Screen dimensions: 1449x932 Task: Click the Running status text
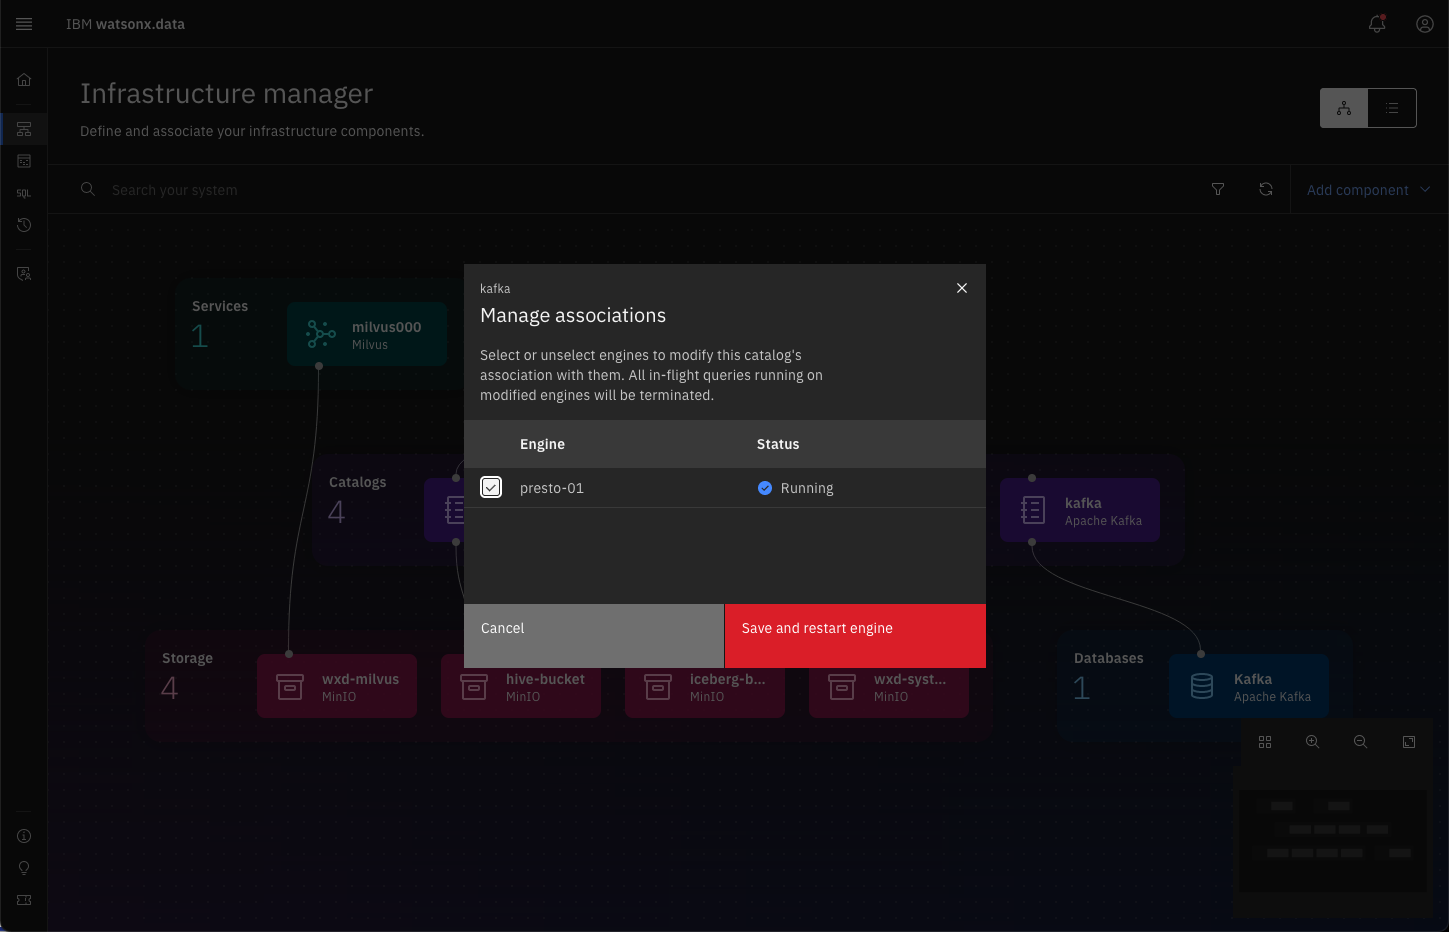pyautogui.click(x=807, y=488)
